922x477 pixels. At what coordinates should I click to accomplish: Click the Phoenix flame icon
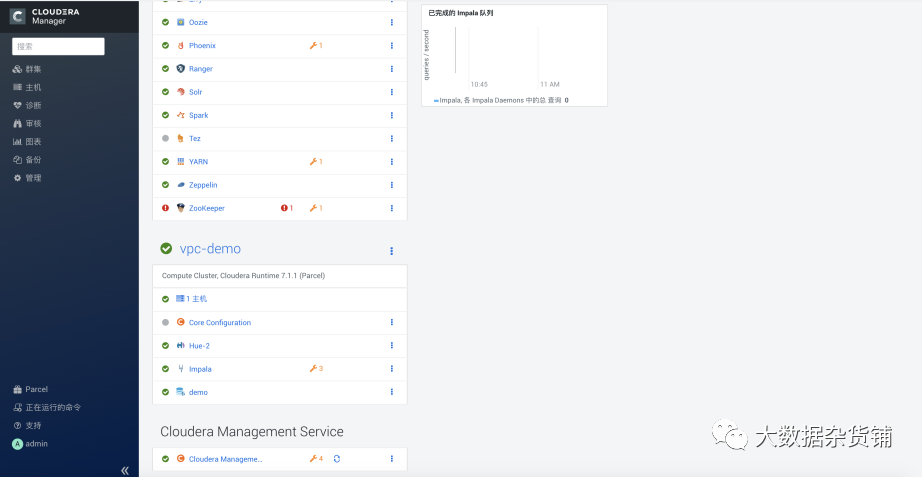[181, 45]
